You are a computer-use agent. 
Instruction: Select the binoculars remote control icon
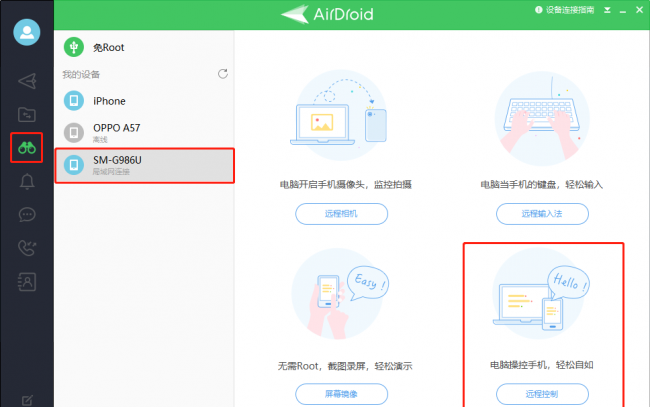(x=27, y=148)
